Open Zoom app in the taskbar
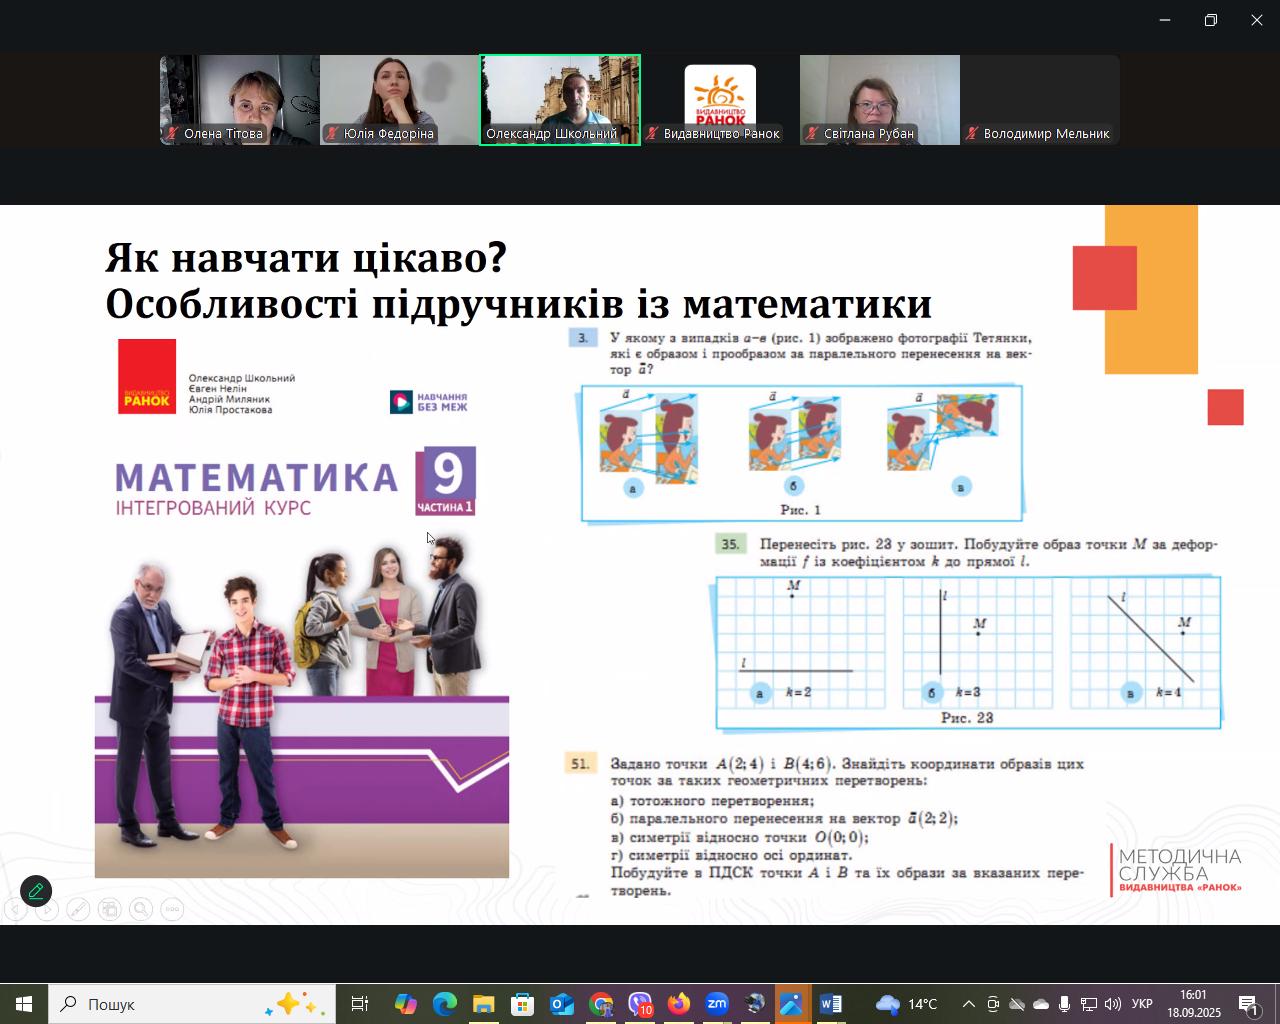 pos(717,1004)
